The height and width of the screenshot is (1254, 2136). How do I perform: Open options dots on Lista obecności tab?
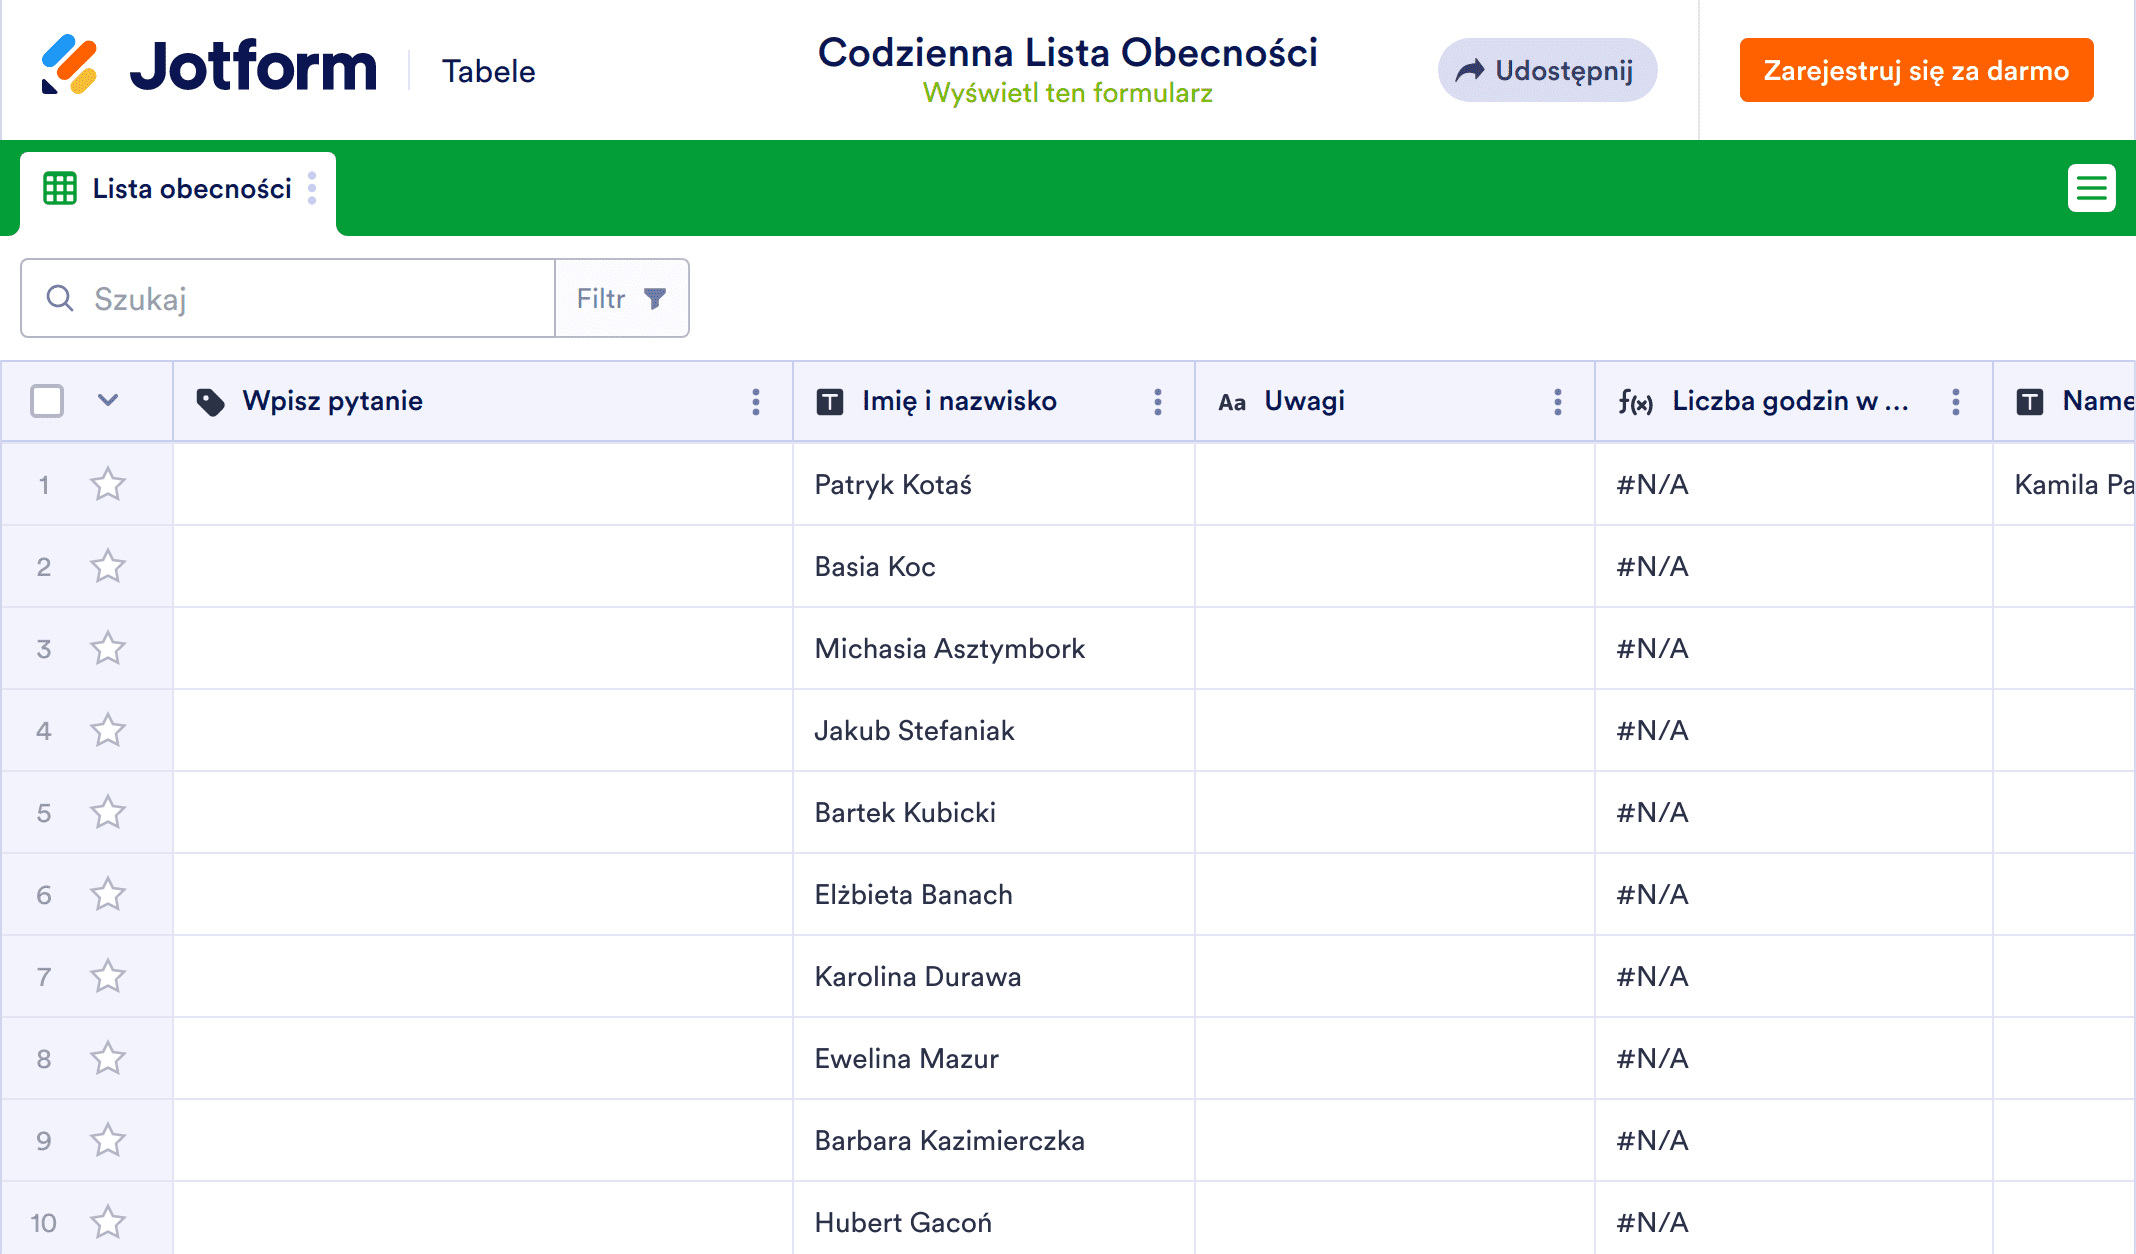click(312, 188)
